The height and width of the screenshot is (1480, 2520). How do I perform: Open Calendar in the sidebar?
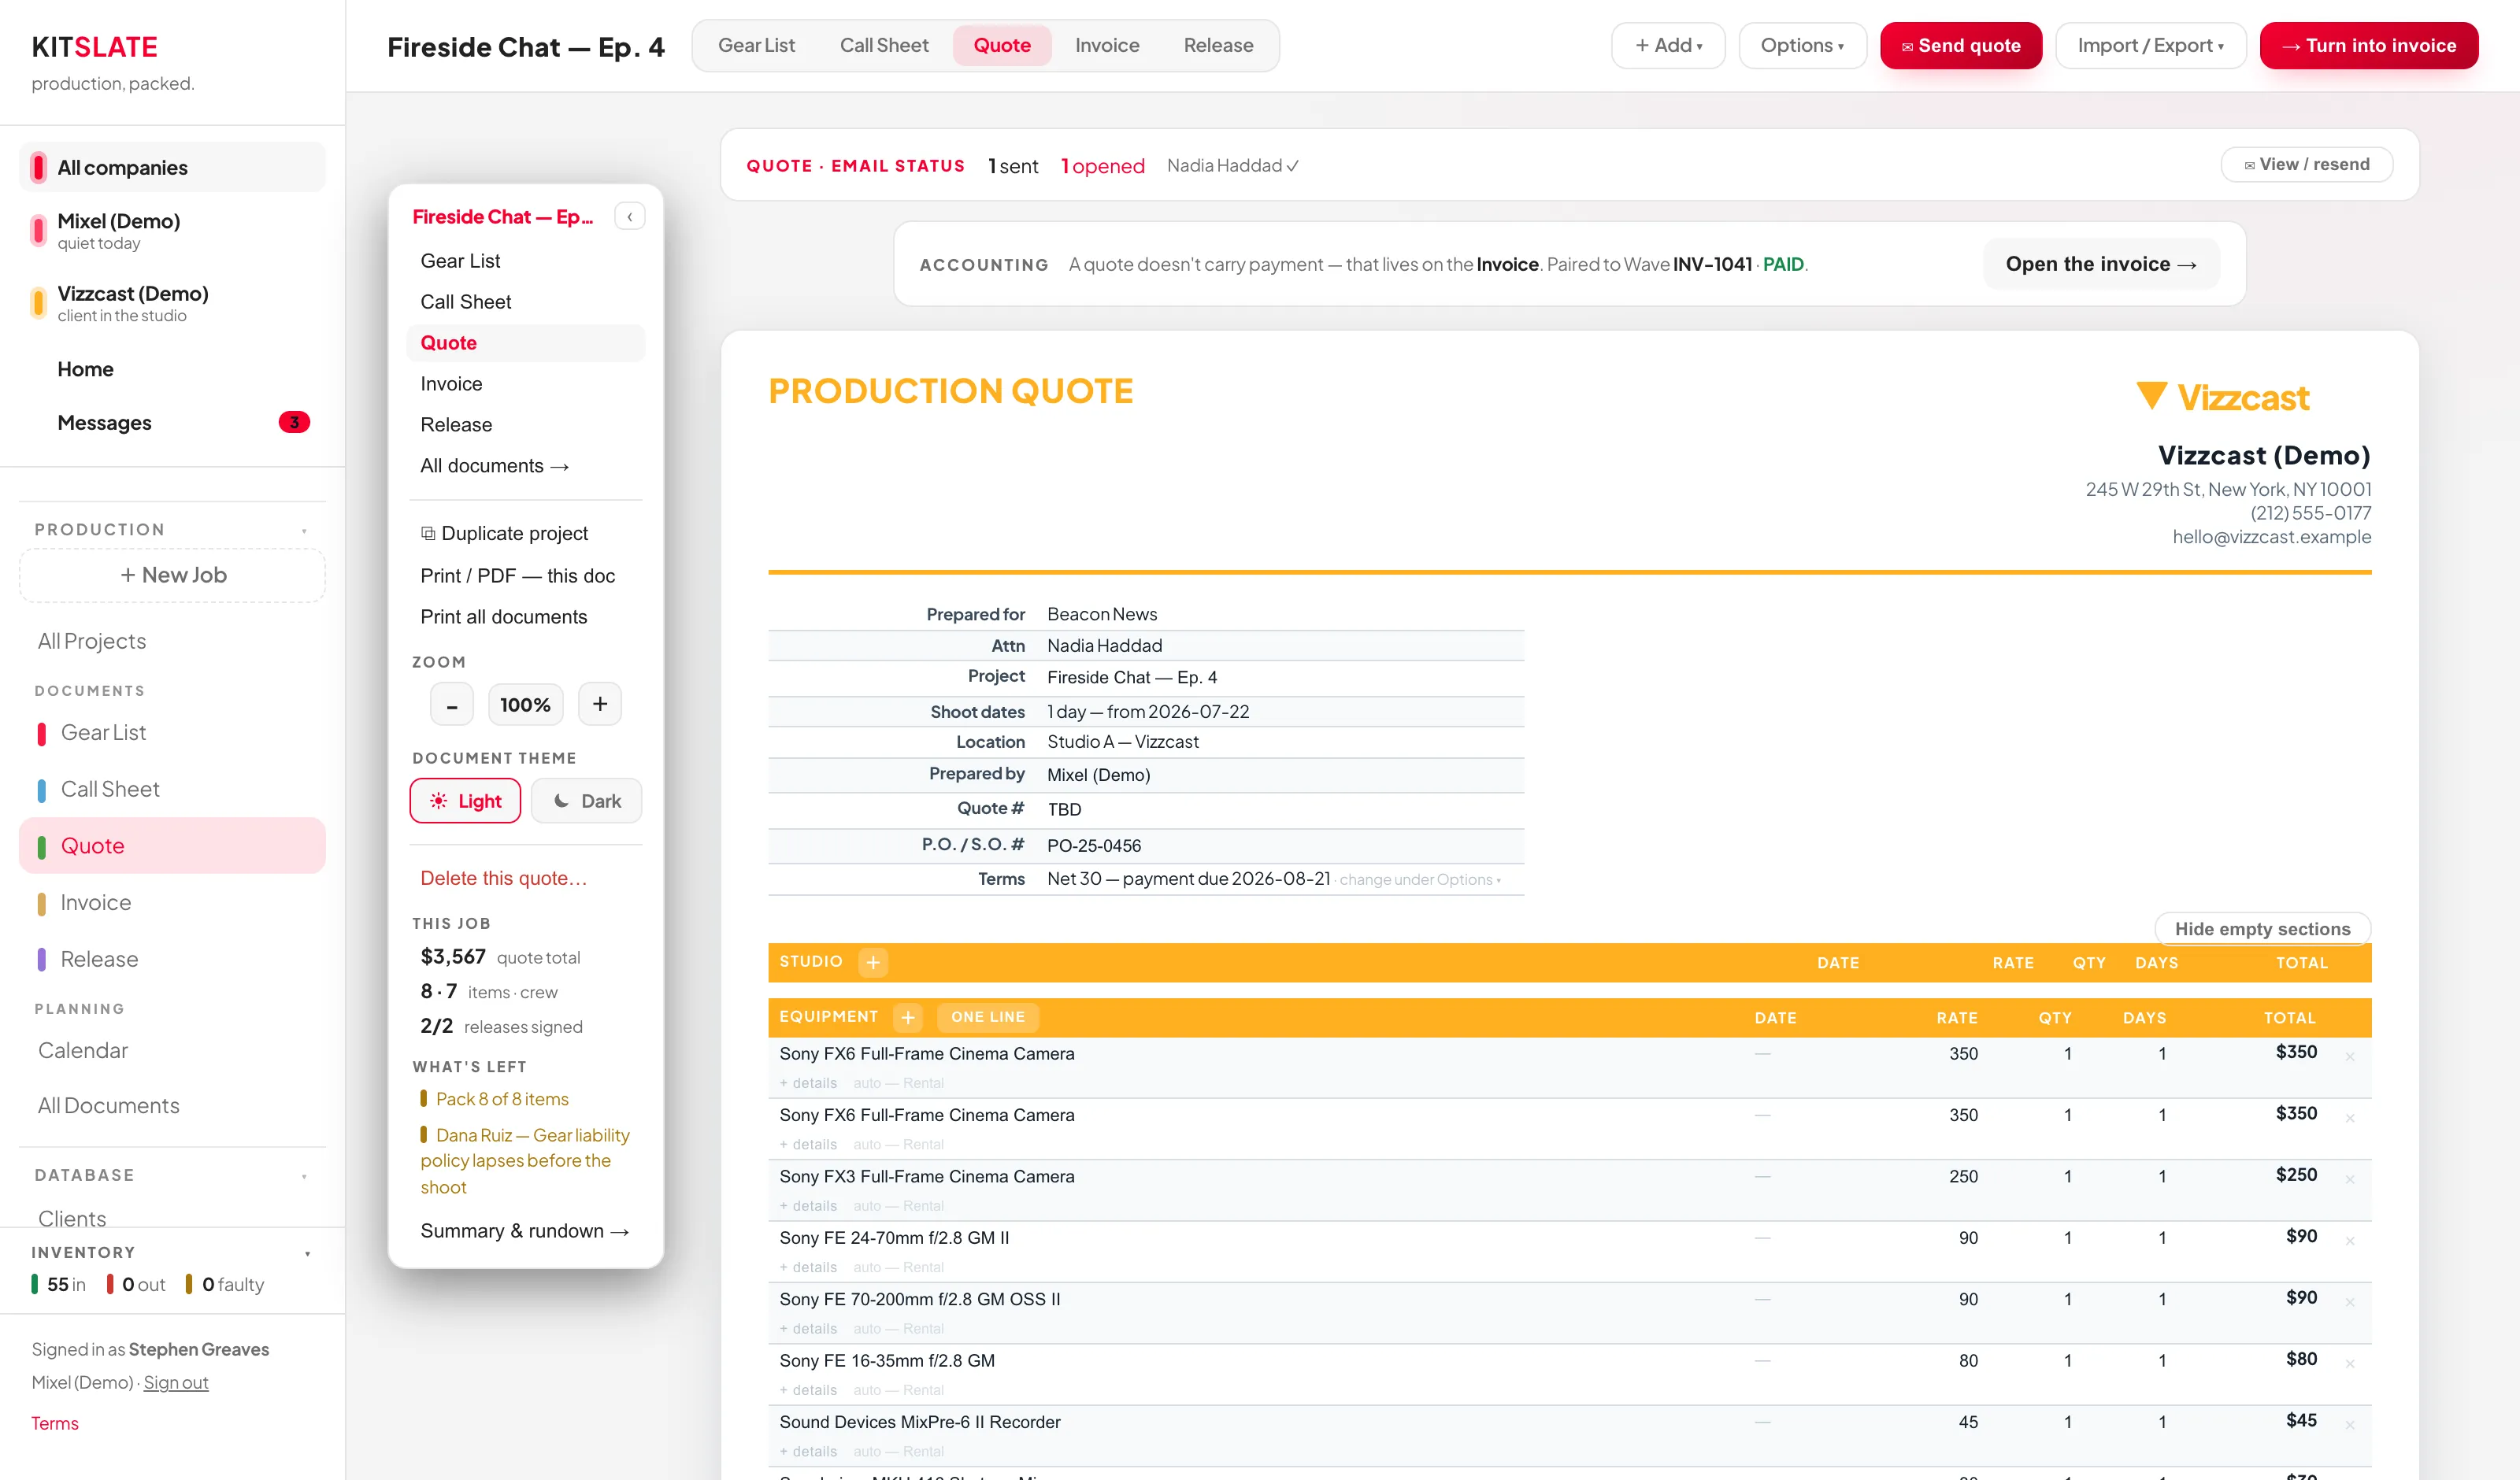(83, 1050)
